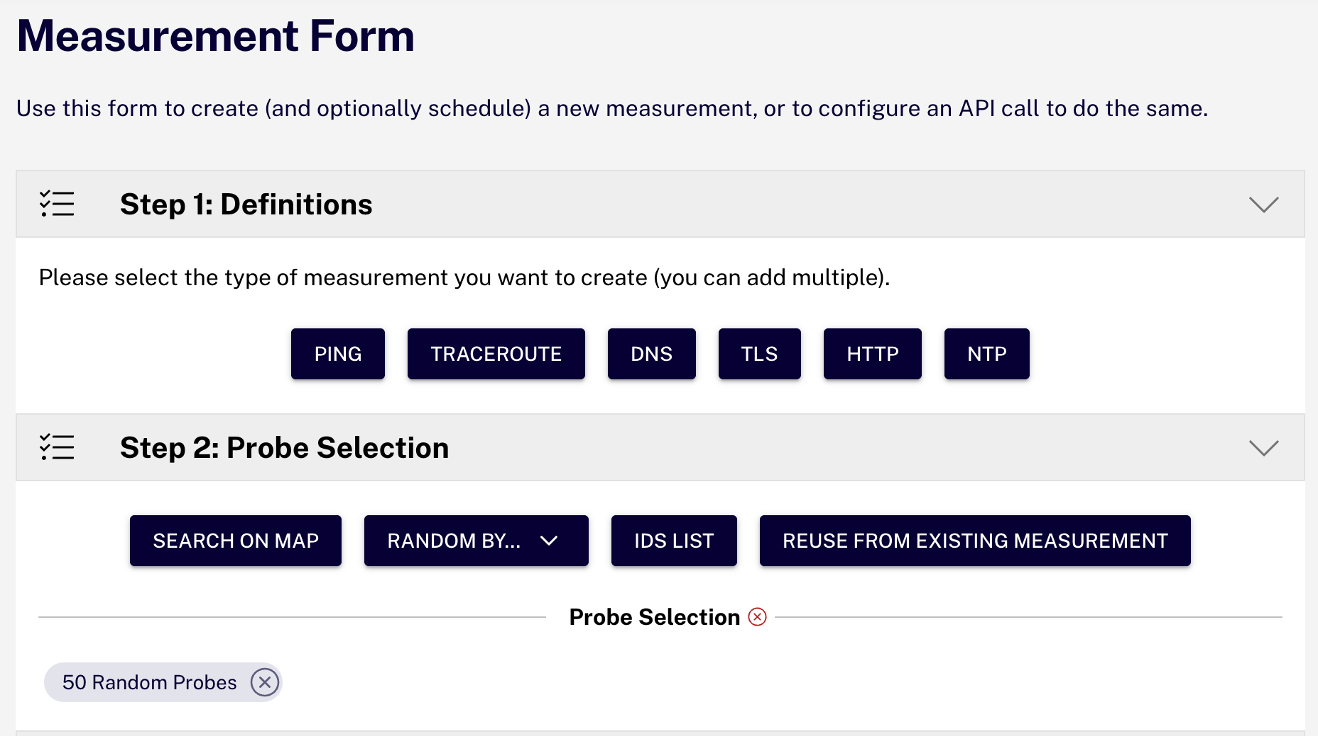Collapse the Step 1 Definitions chevron
Viewport: 1318px width, 736px height.
tap(1264, 204)
